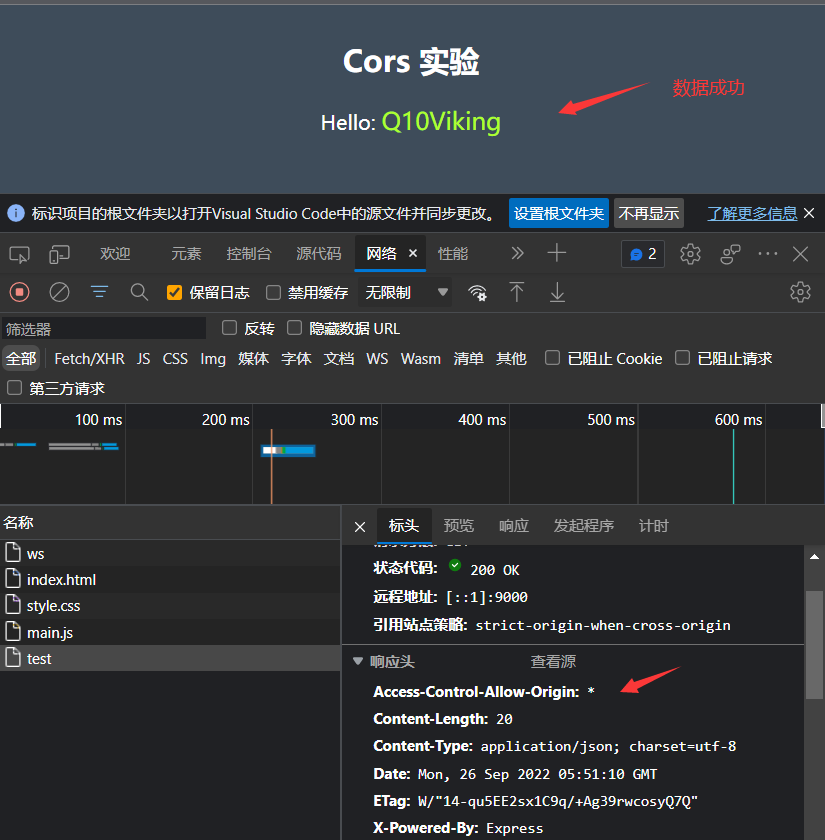Click the clear network log icon
Image resolution: width=825 pixels, height=840 pixels.
point(59,292)
